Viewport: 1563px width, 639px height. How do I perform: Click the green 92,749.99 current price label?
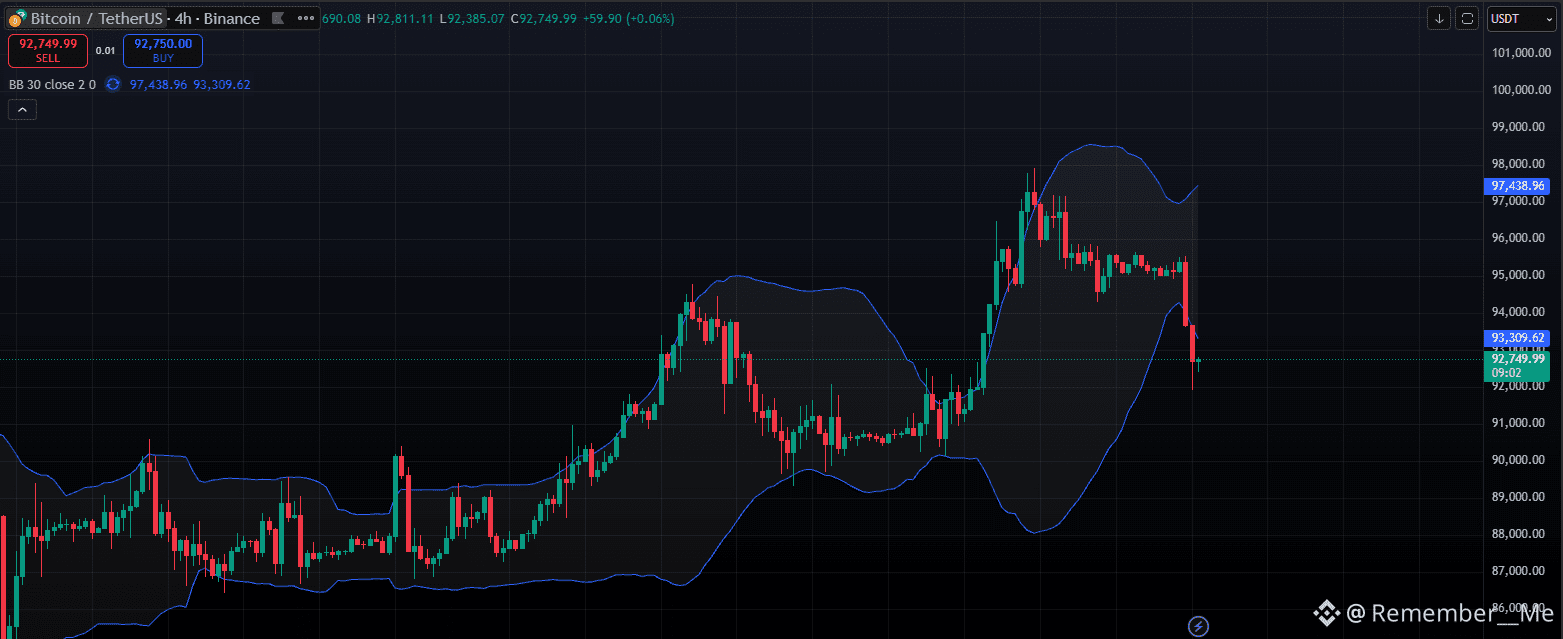1518,365
